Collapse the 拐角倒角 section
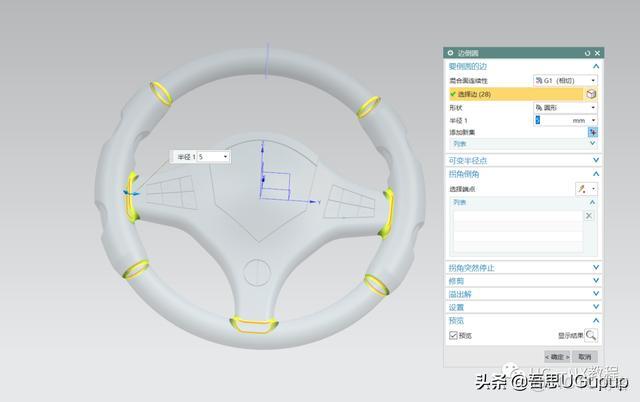This screenshot has width=640, height=402. pyautogui.click(x=596, y=174)
